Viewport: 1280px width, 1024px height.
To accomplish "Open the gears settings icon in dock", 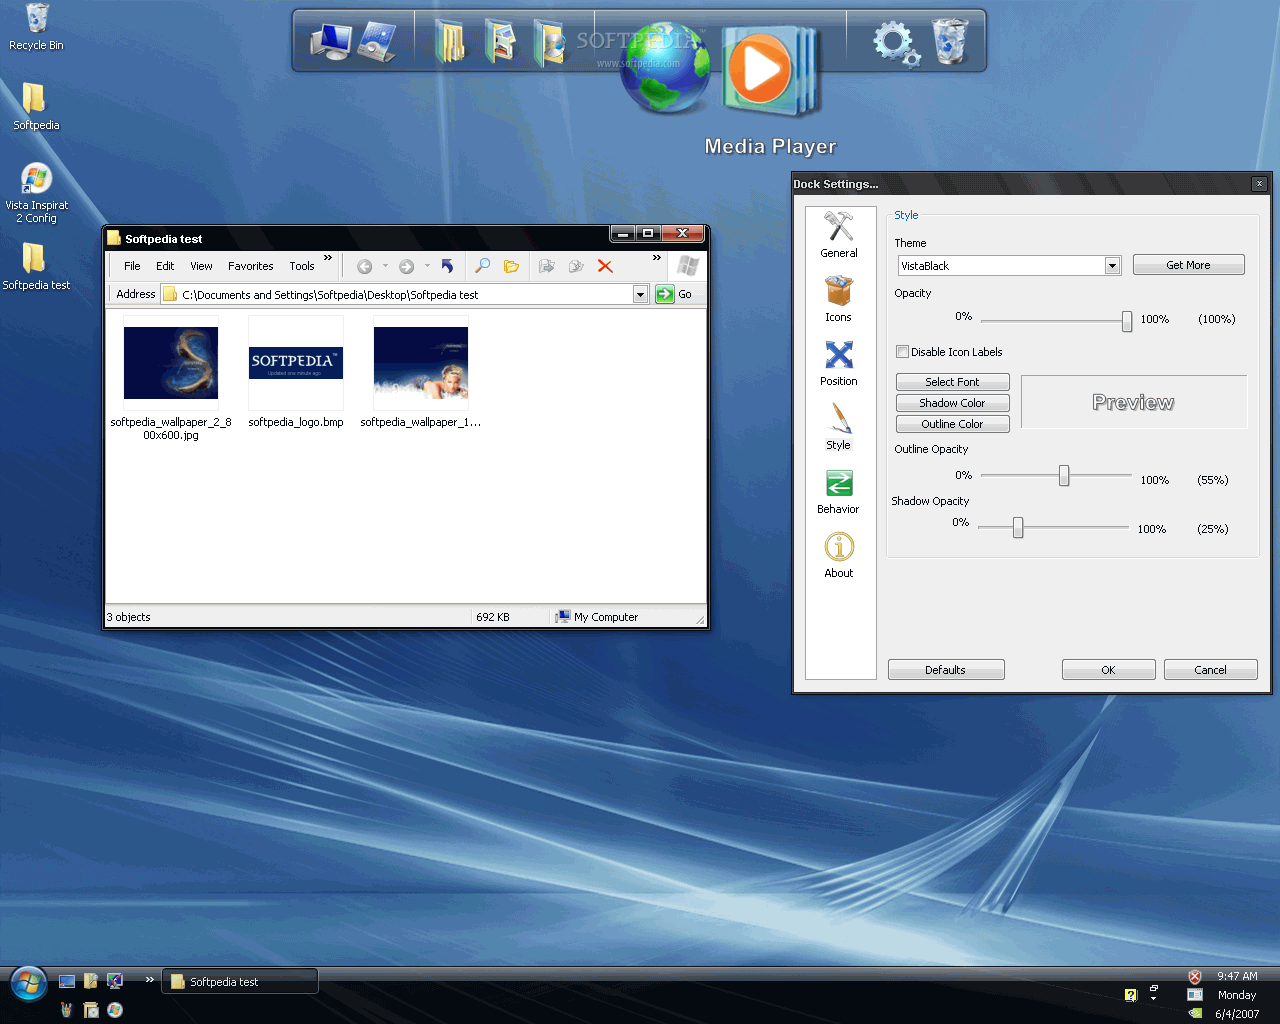I will click(896, 44).
